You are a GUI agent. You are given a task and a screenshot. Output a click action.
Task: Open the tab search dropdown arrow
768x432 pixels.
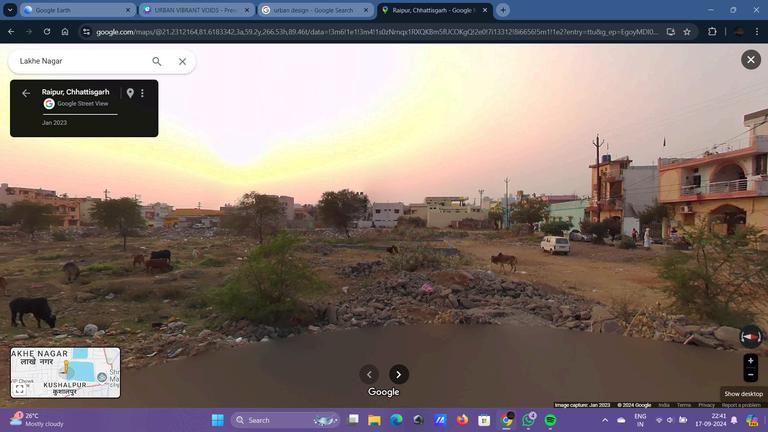[10, 10]
